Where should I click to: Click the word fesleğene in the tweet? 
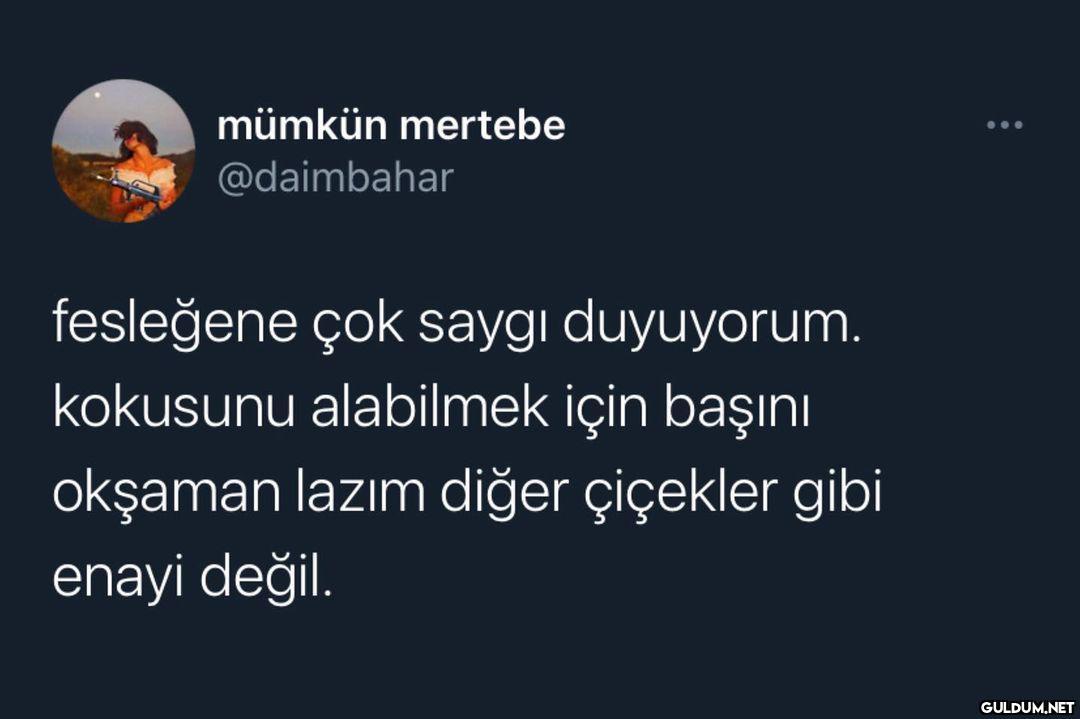(x=175, y=323)
